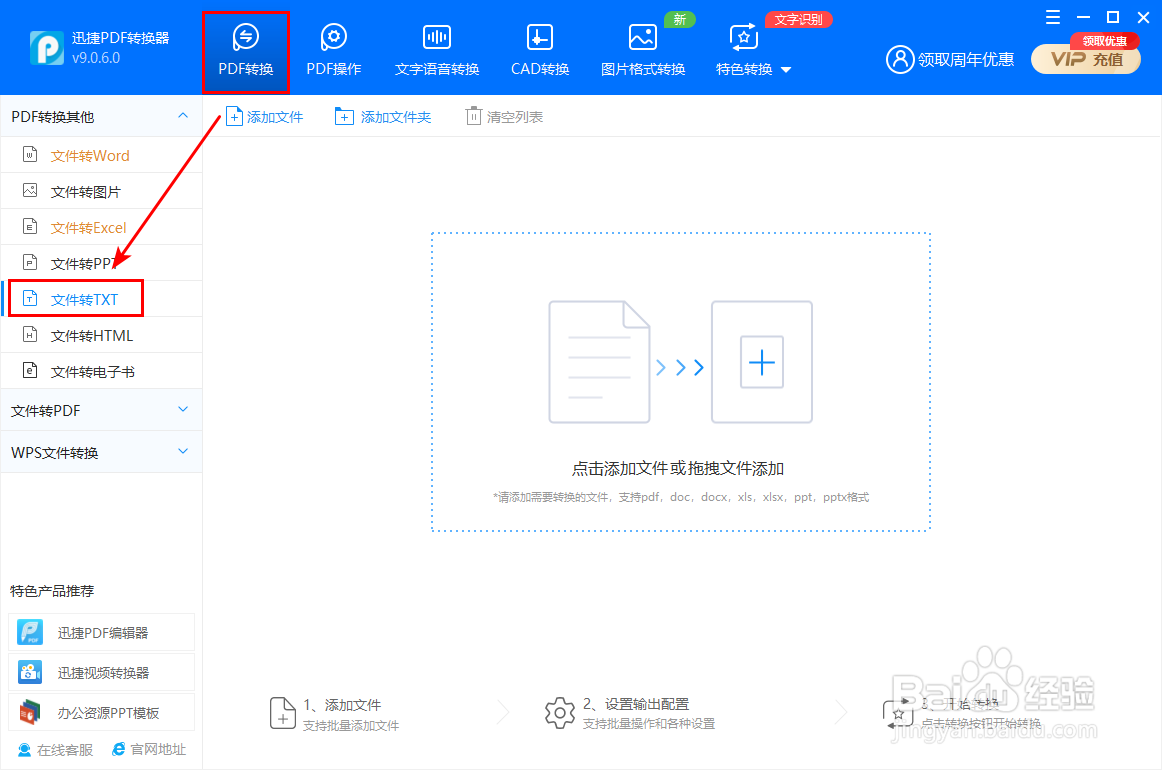Viewport: 1162px width, 770px height.
Task: Click the 迅捷PDF编辑器 icon
Action: click(x=30, y=632)
